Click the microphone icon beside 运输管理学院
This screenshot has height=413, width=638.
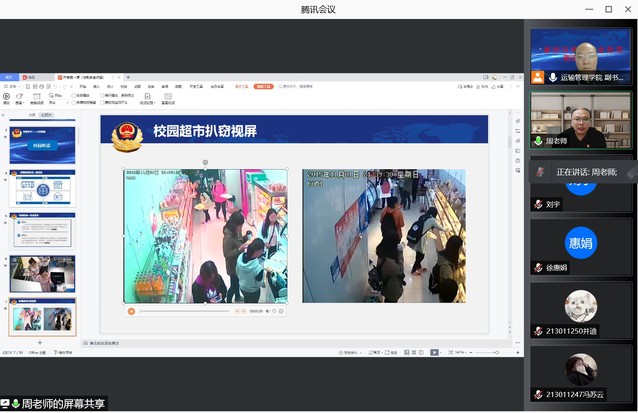(x=552, y=77)
